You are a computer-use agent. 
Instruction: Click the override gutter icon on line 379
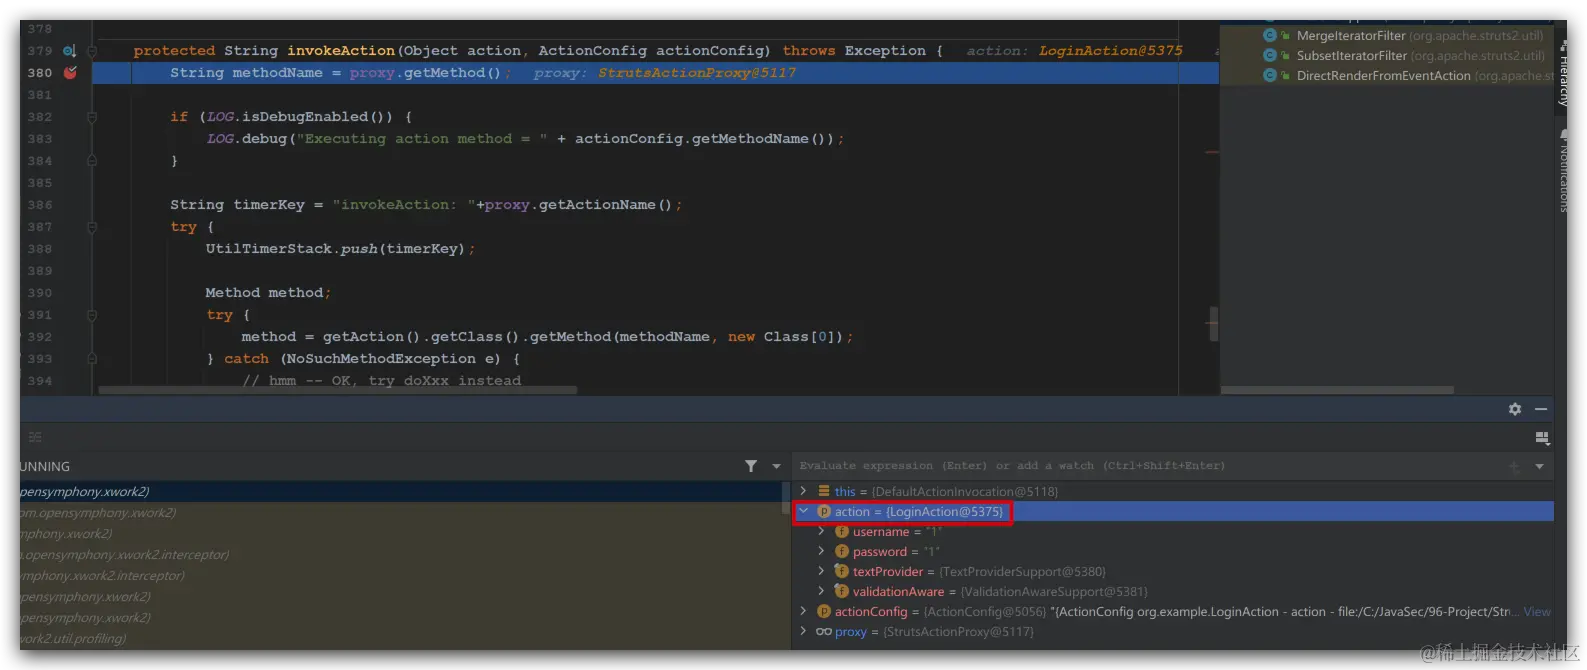(69, 51)
